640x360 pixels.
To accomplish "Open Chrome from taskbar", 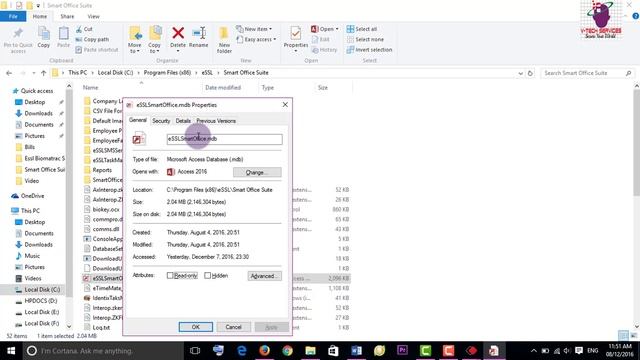I will [287, 351].
